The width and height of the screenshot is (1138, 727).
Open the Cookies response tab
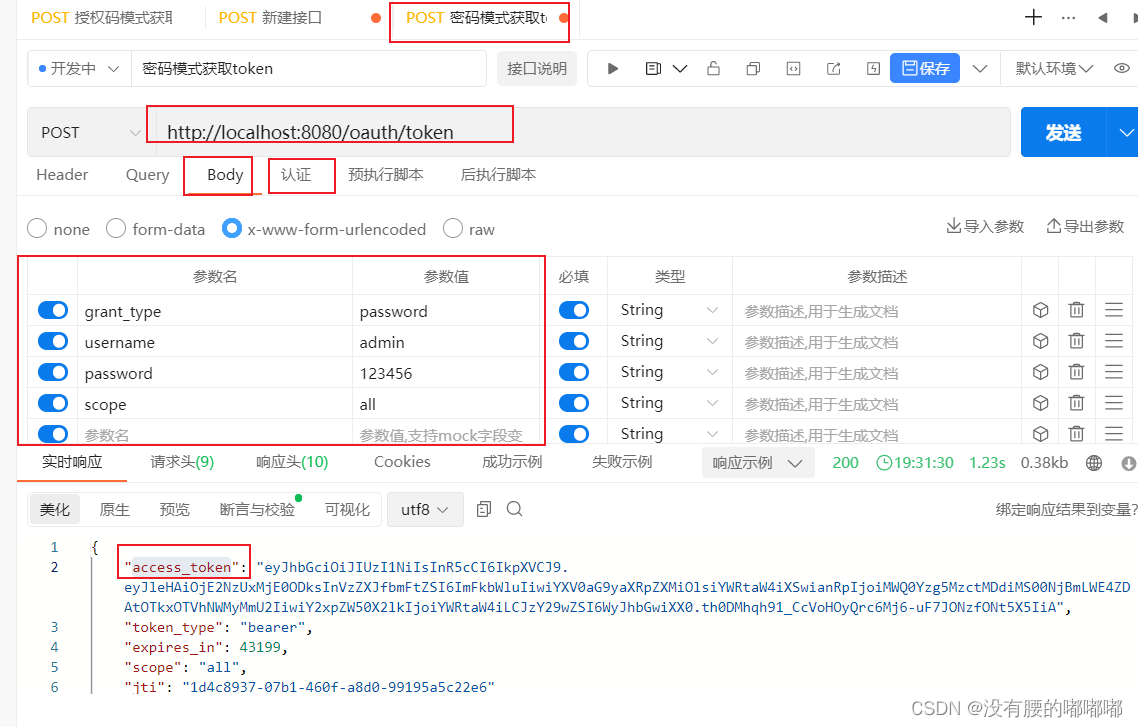[402, 462]
